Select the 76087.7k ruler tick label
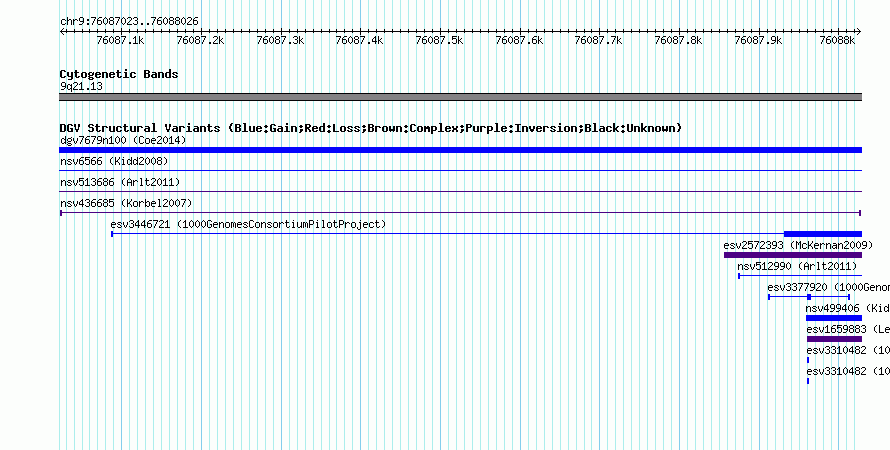Image resolution: width=890 pixels, height=450 pixels. [599, 41]
